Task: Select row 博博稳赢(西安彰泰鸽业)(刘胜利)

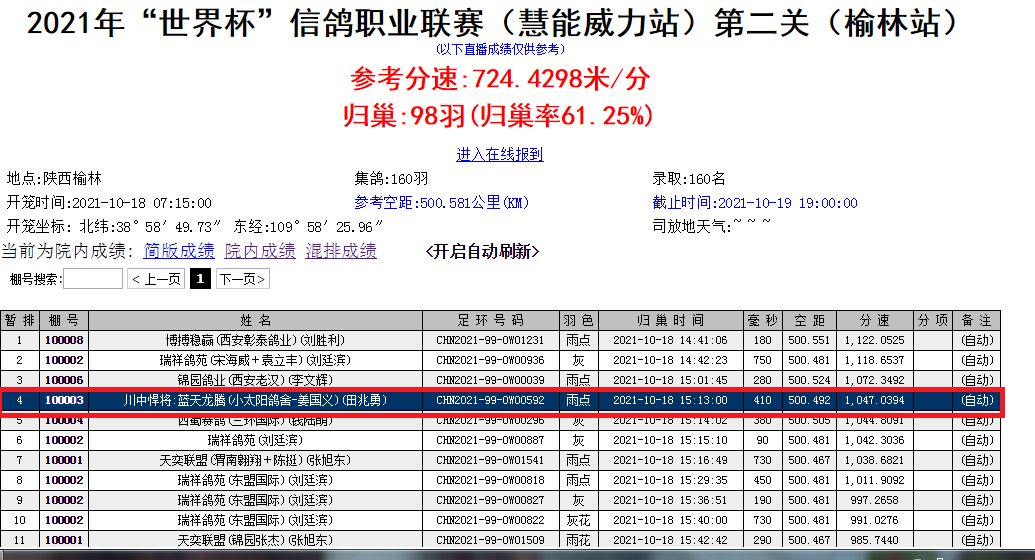Action: [x=500, y=340]
